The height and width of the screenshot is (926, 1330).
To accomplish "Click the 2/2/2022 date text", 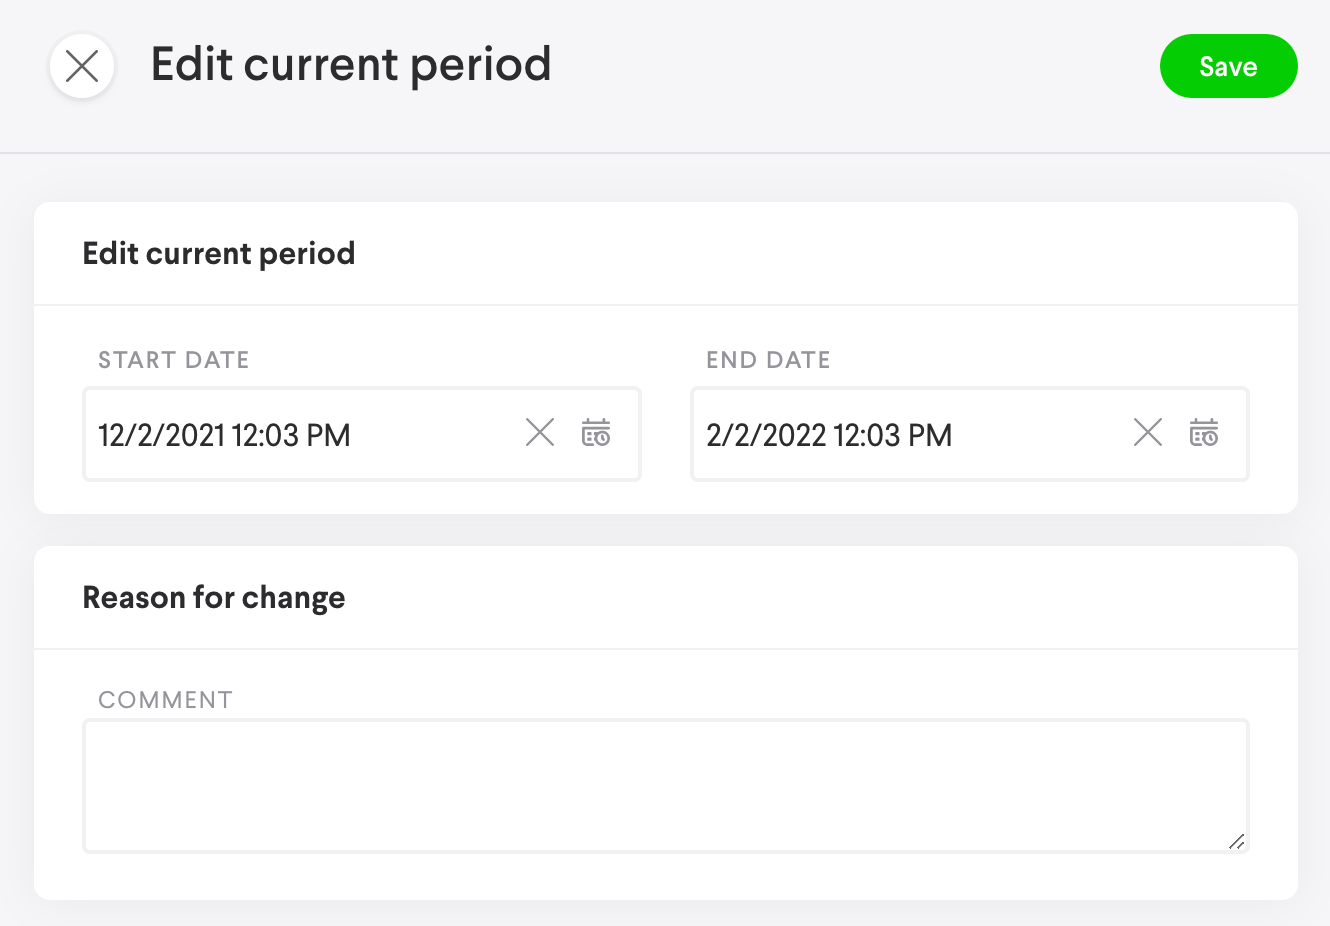I will pyautogui.click(x=766, y=436).
